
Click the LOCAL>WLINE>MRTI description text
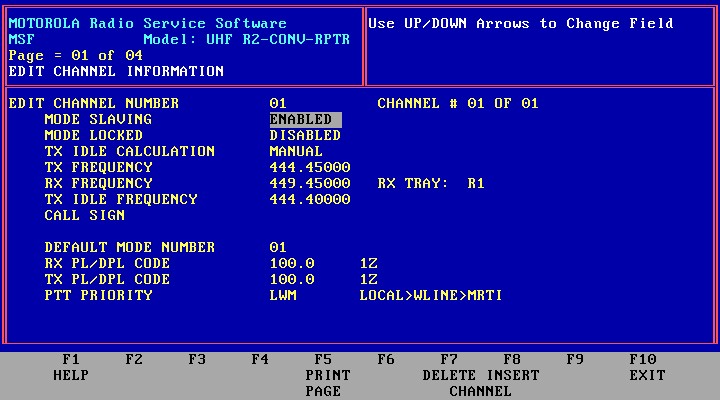[x=431, y=295]
